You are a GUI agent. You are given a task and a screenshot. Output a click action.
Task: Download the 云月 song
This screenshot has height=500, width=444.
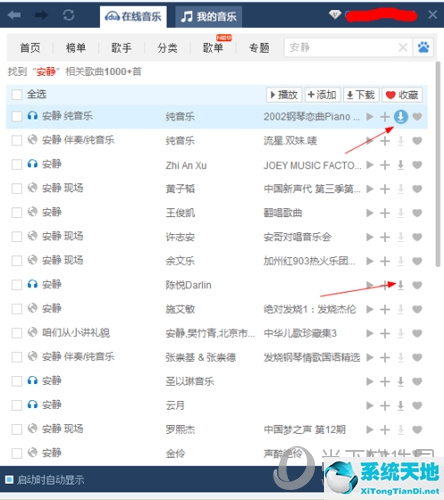click(x=401, y=405)
